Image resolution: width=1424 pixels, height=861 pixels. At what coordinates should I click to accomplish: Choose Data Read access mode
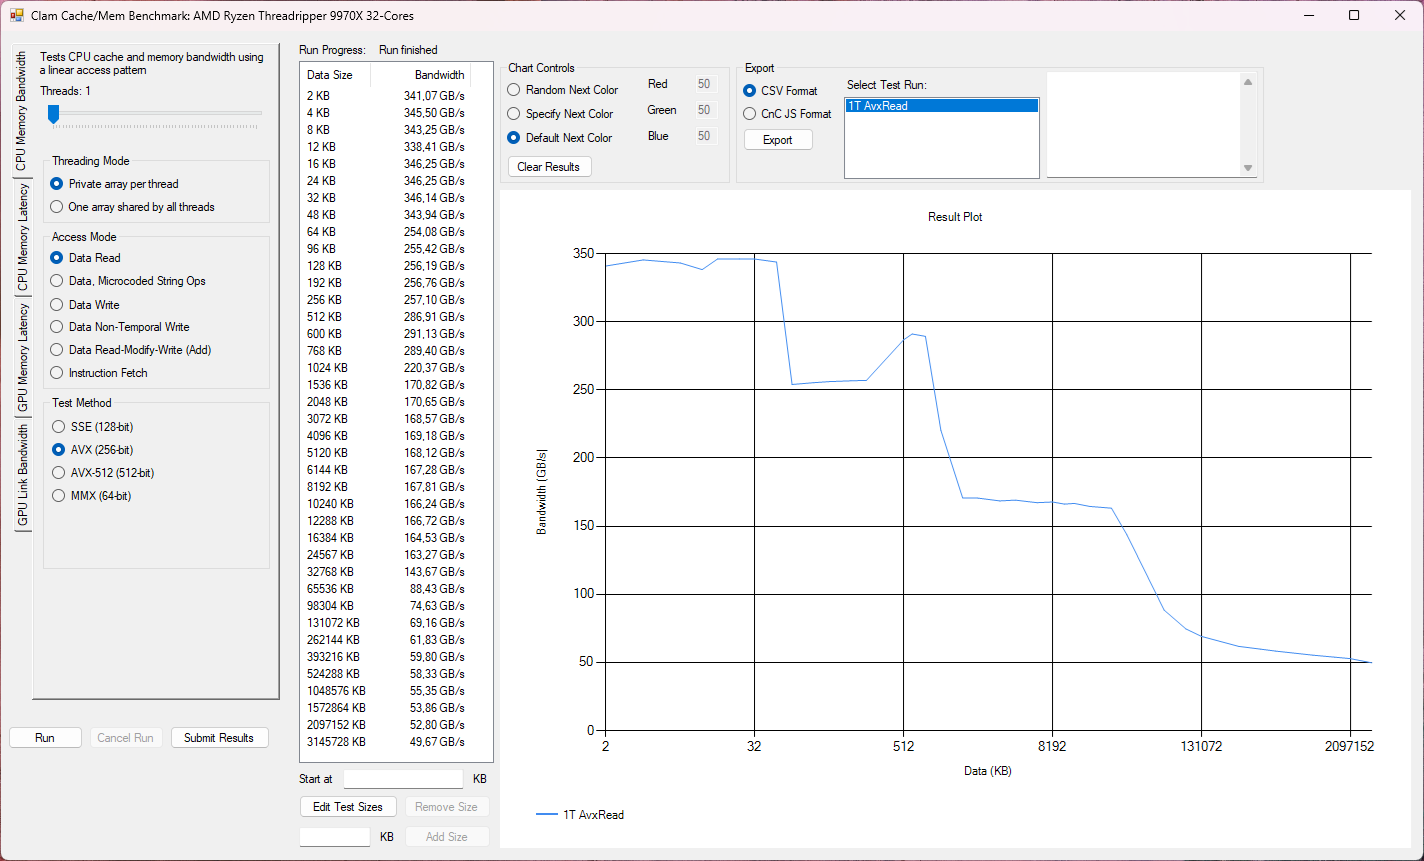point(85,258)
